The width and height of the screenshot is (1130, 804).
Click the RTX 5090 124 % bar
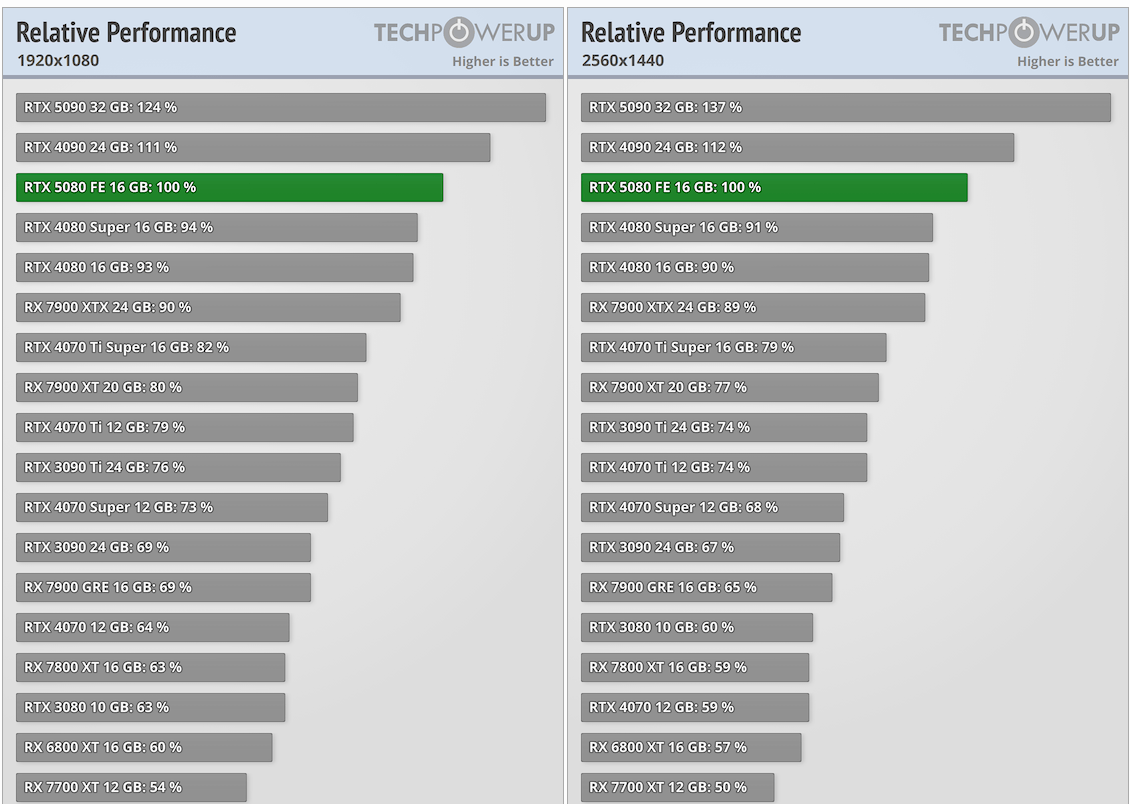[280, 107]
